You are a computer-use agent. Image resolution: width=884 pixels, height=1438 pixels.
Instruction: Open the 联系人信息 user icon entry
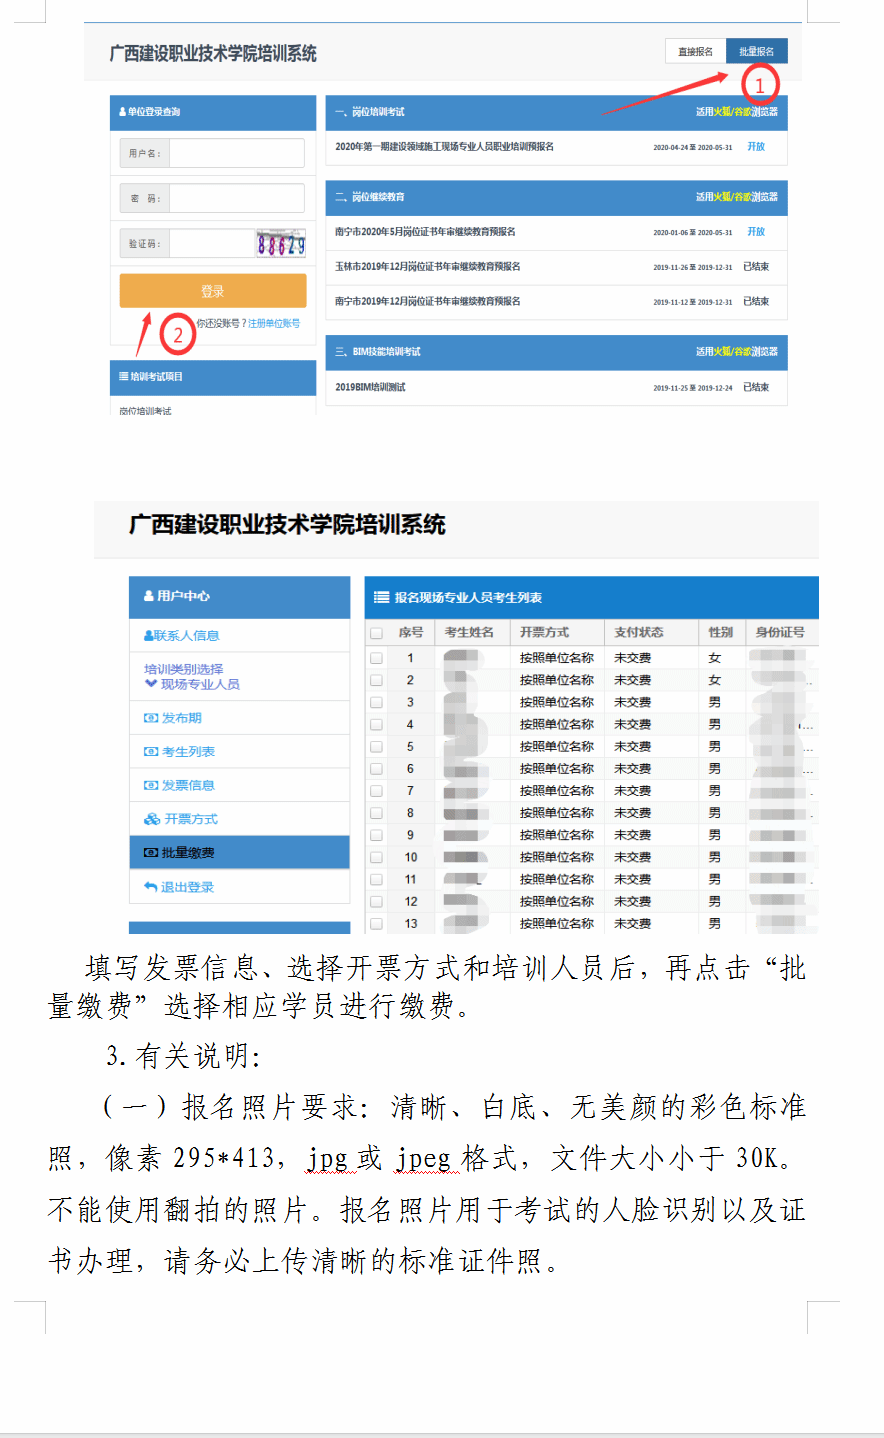pyautogui.click(x=149, y=636)
